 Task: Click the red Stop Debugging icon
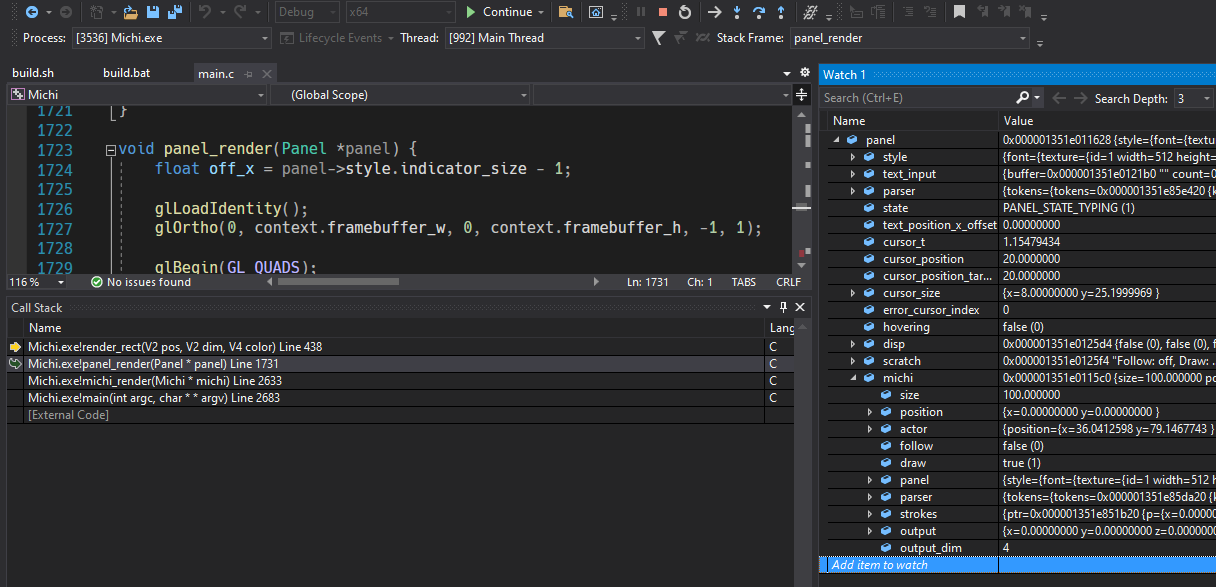662,12
